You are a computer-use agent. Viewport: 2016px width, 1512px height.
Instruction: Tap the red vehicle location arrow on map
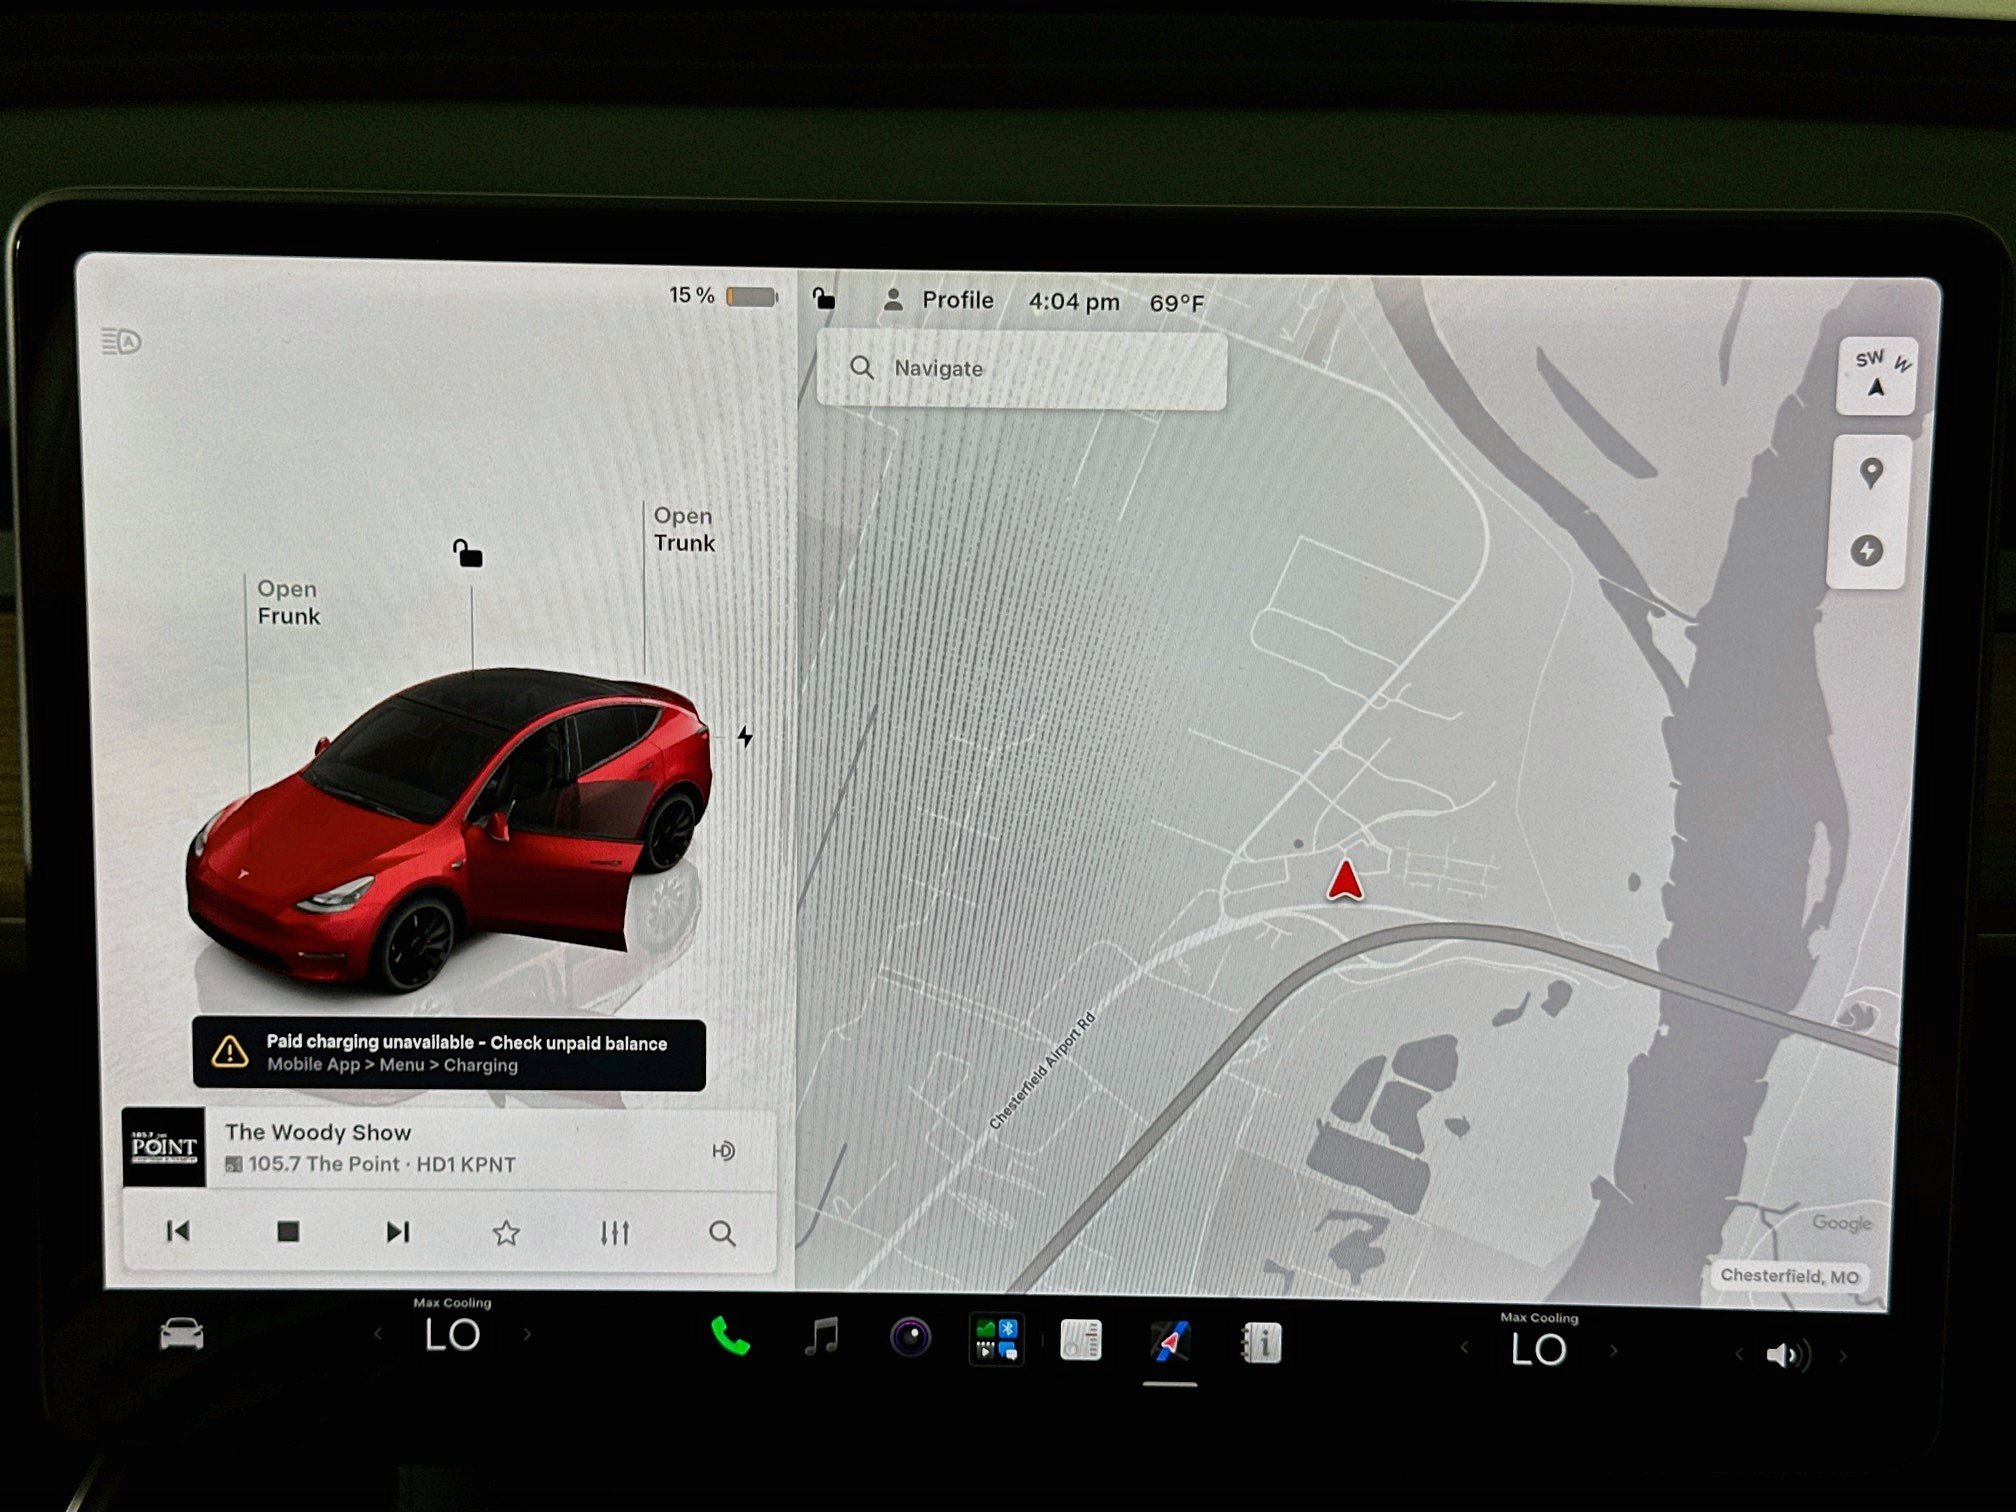(x=1344, y=880)
